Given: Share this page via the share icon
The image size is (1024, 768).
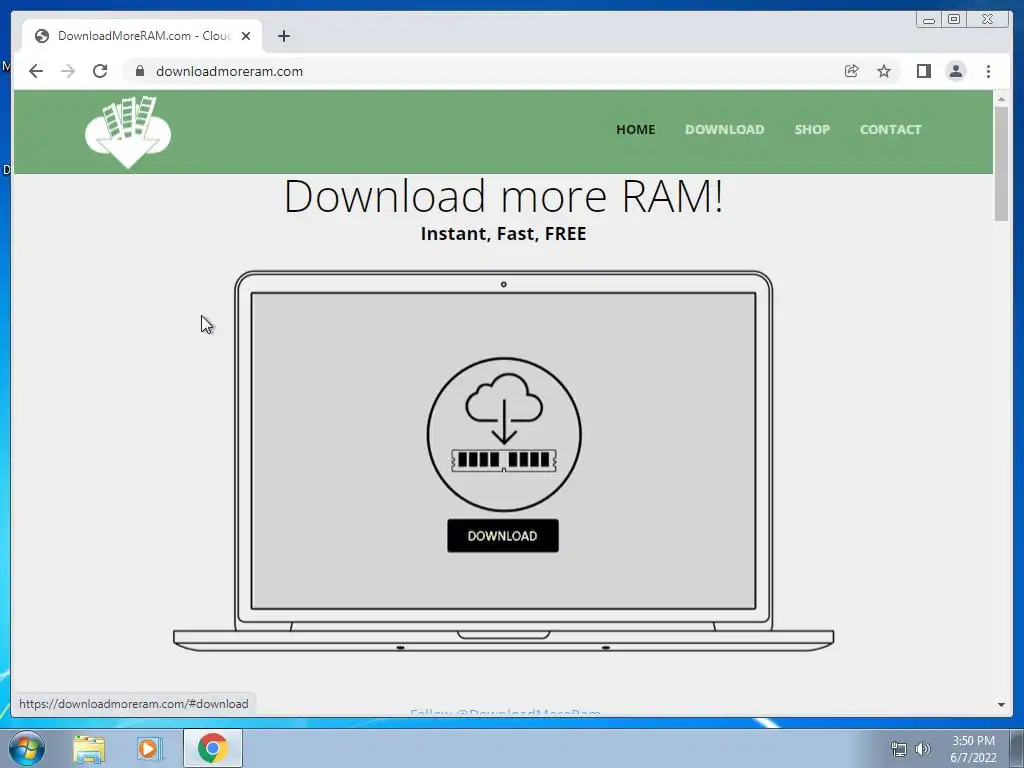Looking at the screenshot, I should [x=852, y=71].
